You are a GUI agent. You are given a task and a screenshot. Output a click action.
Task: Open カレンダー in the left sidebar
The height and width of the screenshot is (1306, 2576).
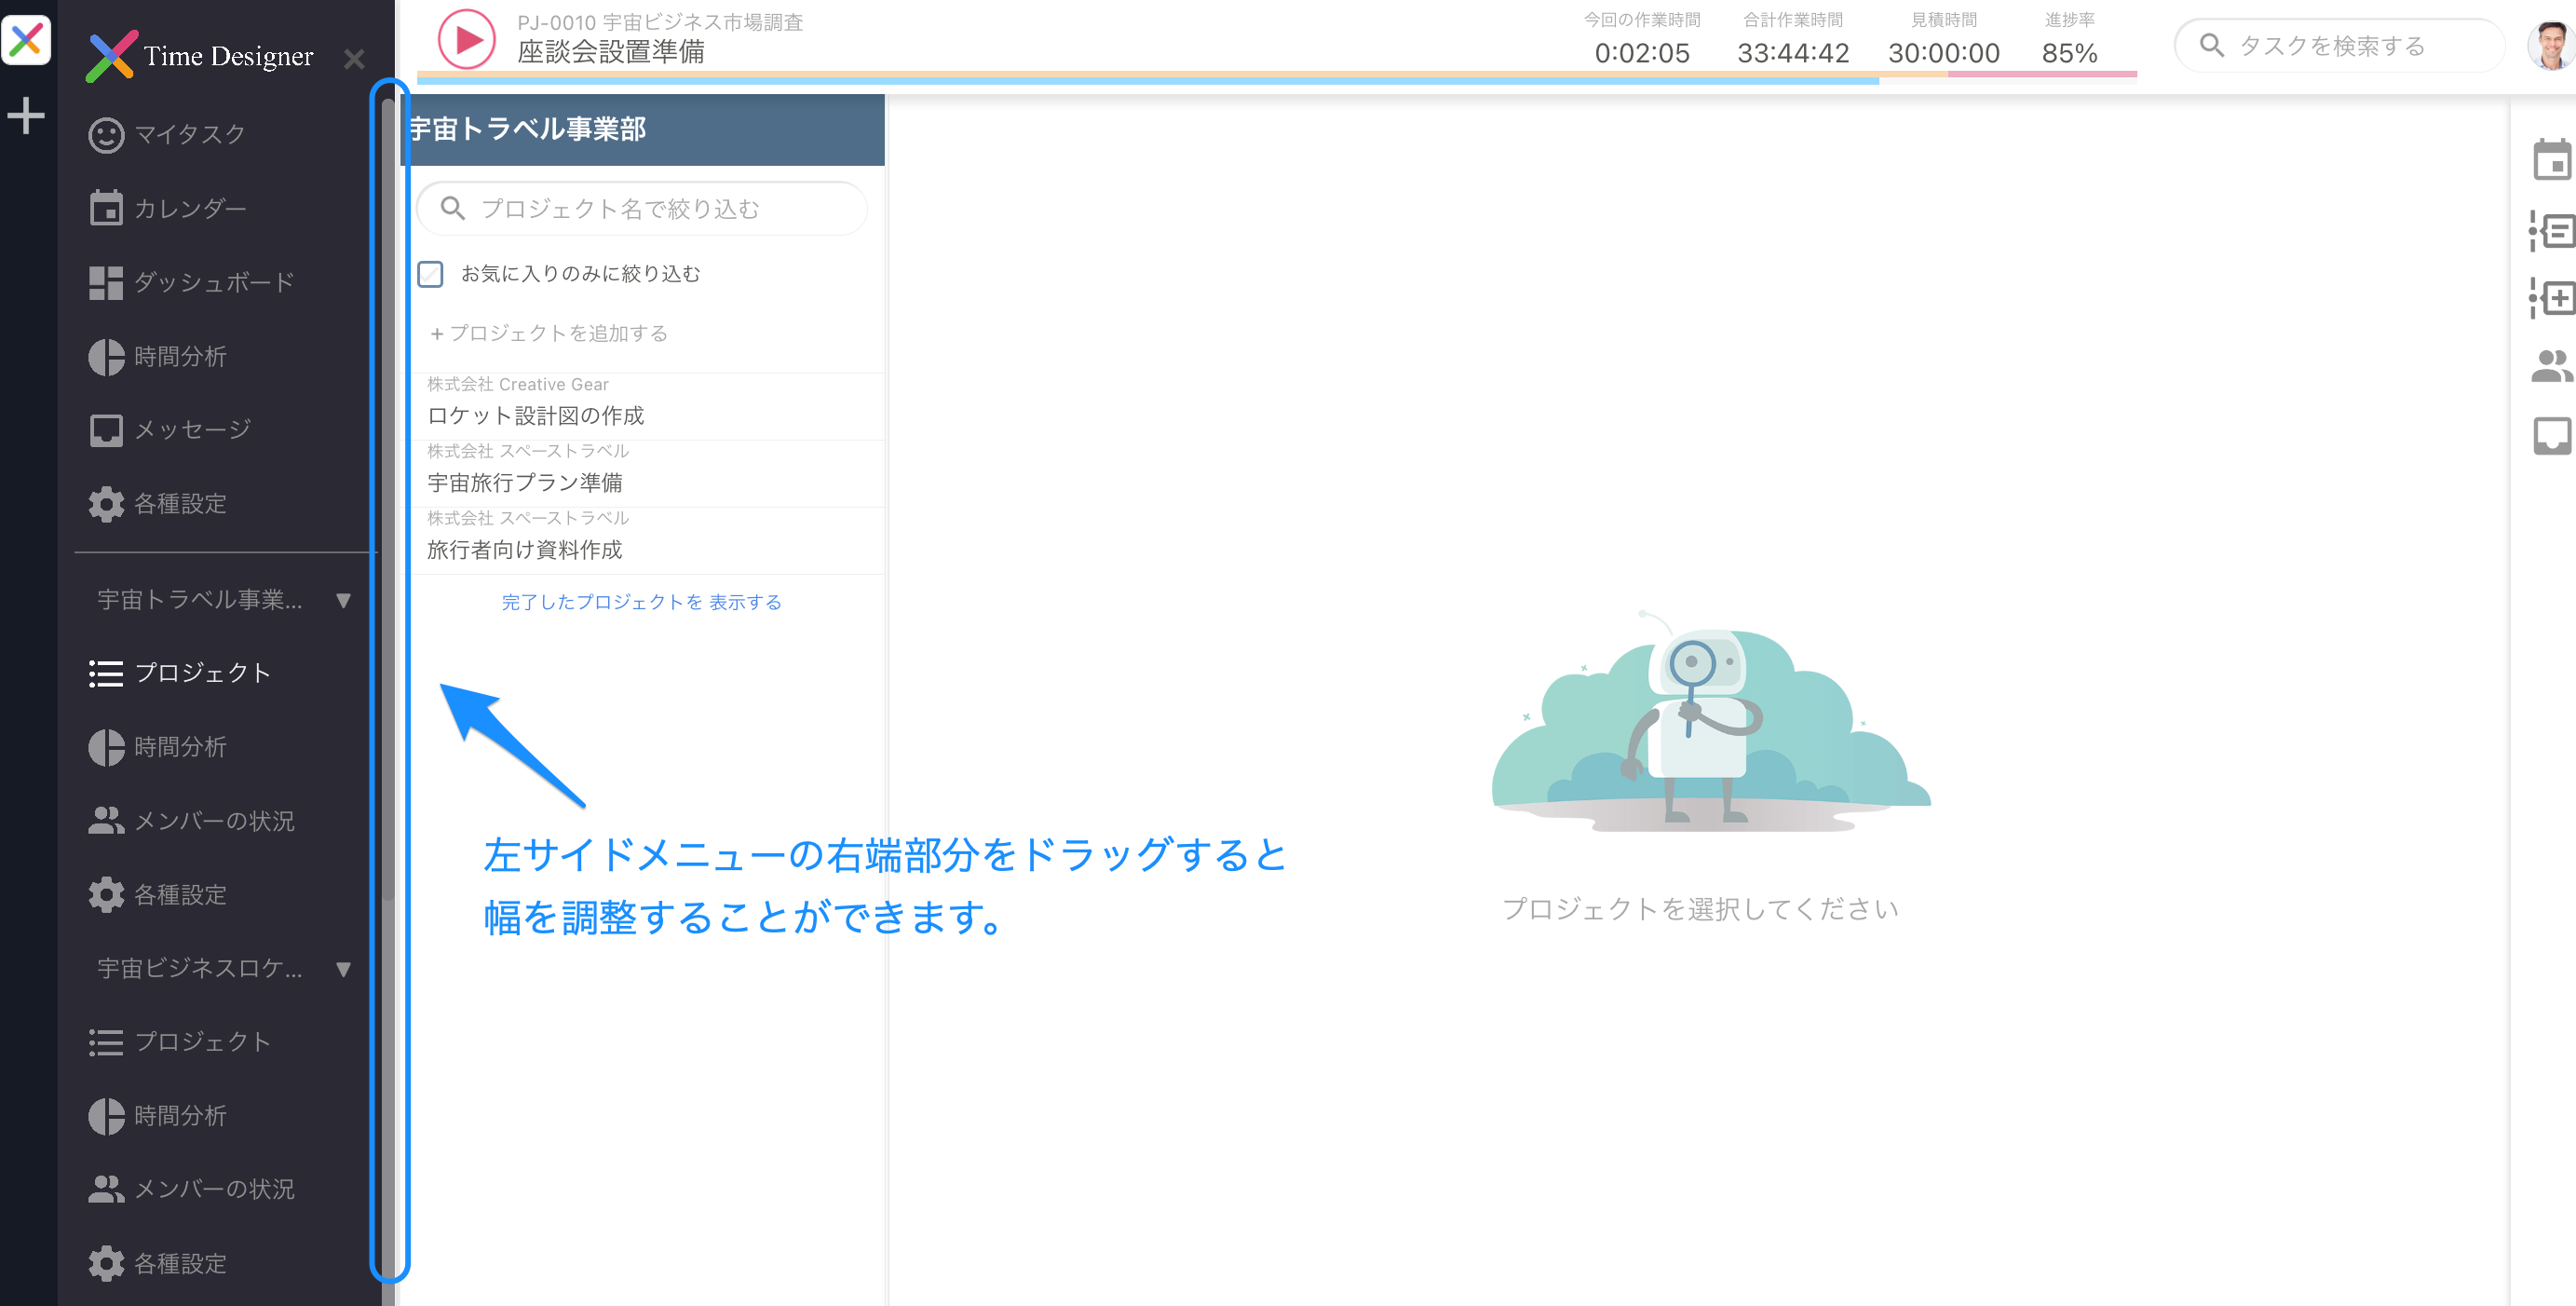coord(189,207)
